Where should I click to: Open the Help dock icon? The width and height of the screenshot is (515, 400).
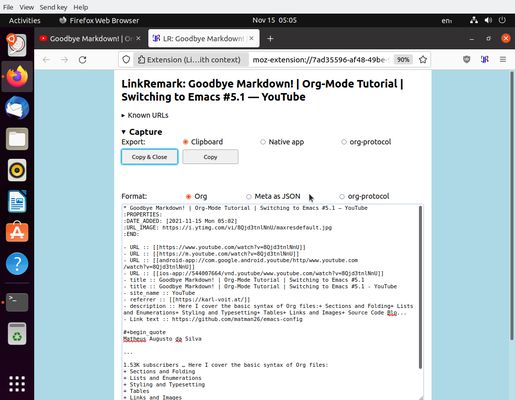[x=17, y=264]
